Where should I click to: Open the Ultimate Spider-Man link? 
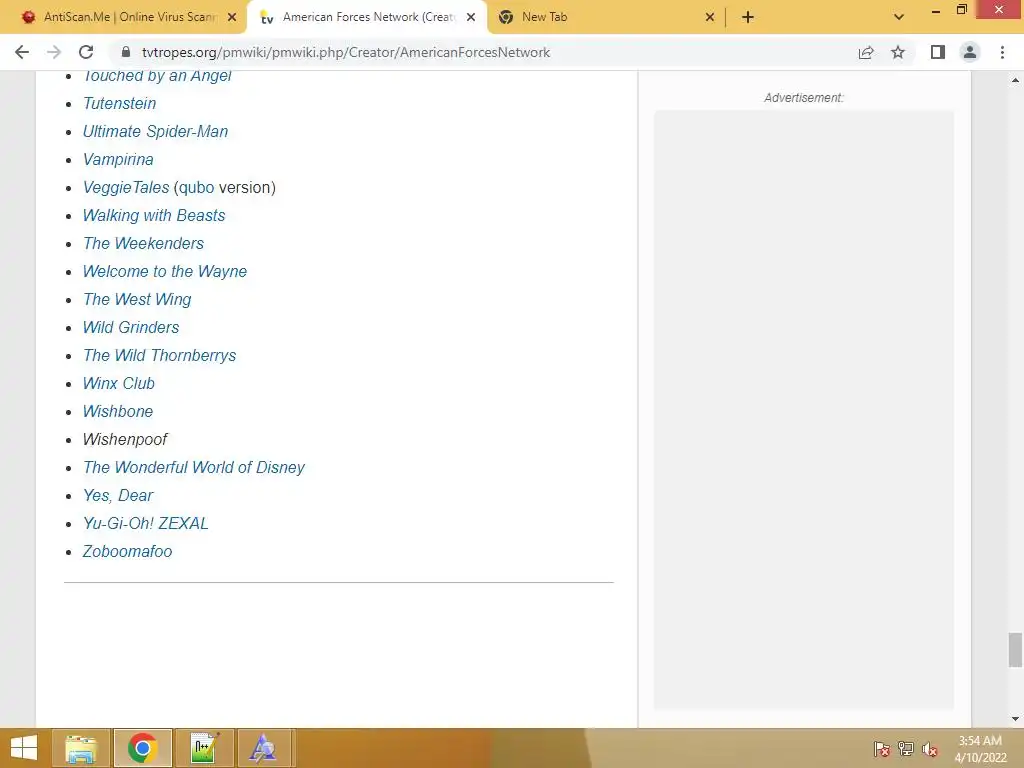155,131
